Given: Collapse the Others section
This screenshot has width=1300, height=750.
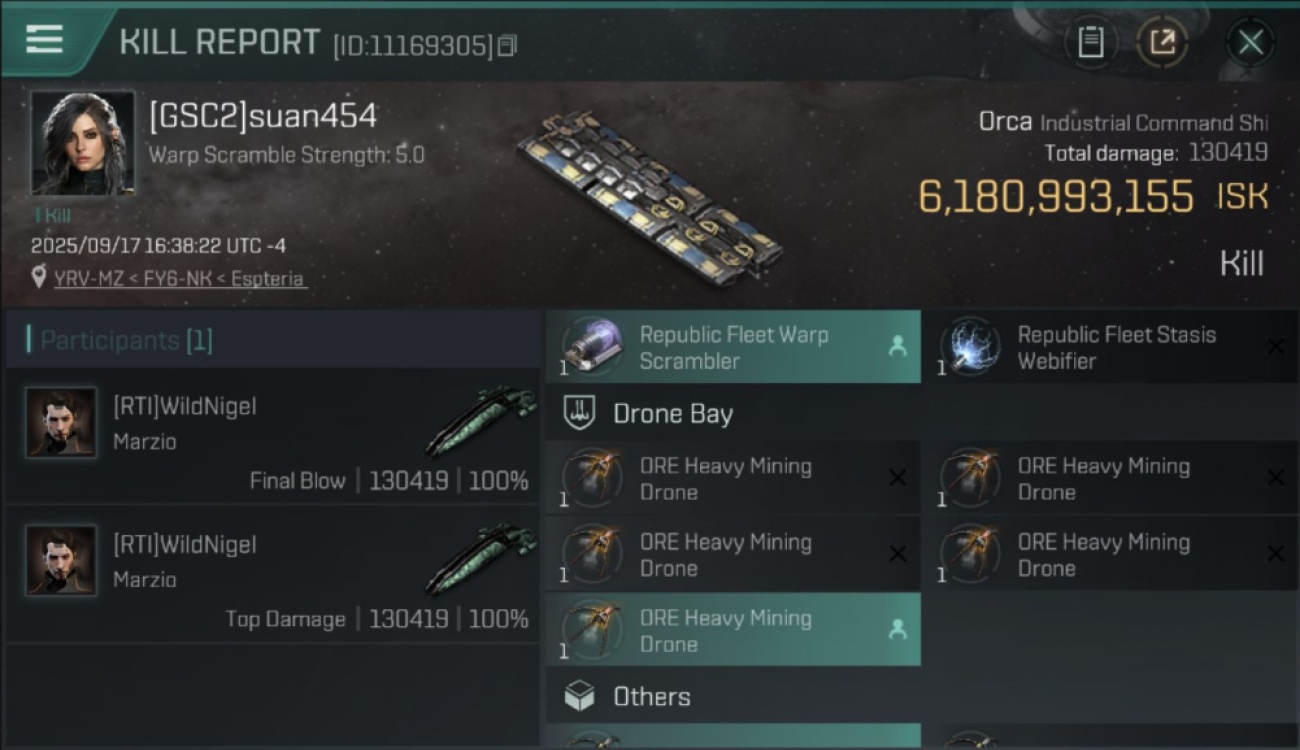Looking at the screenshot, I should tap(651, 697).
